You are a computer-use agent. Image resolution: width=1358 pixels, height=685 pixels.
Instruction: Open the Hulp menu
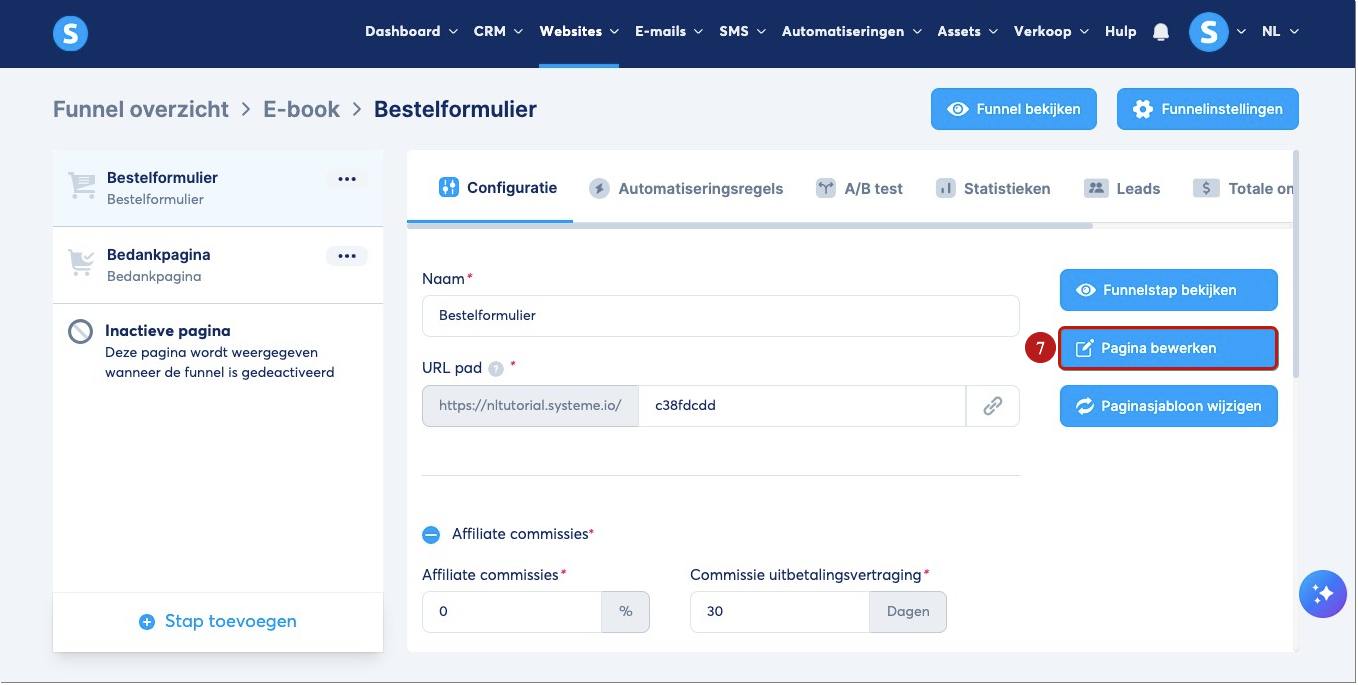1120,31
